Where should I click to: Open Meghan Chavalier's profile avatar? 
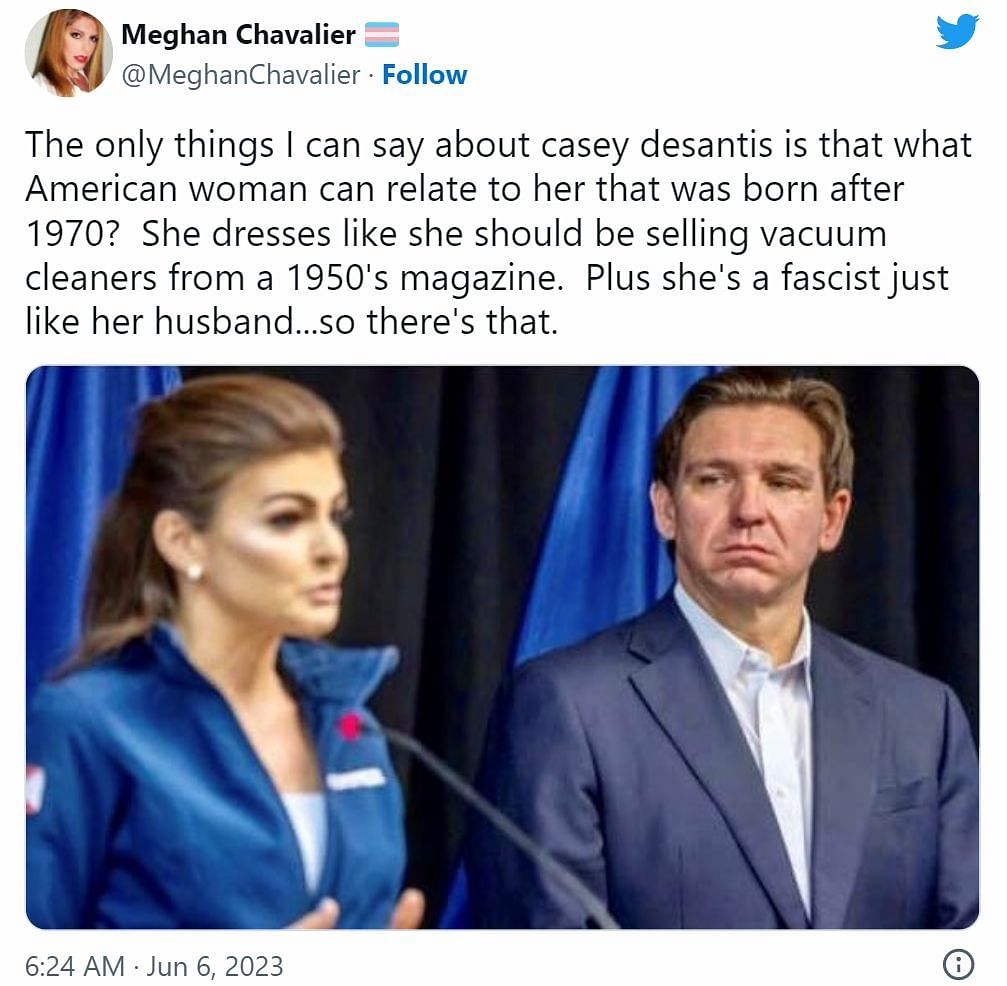click(69, 53)
